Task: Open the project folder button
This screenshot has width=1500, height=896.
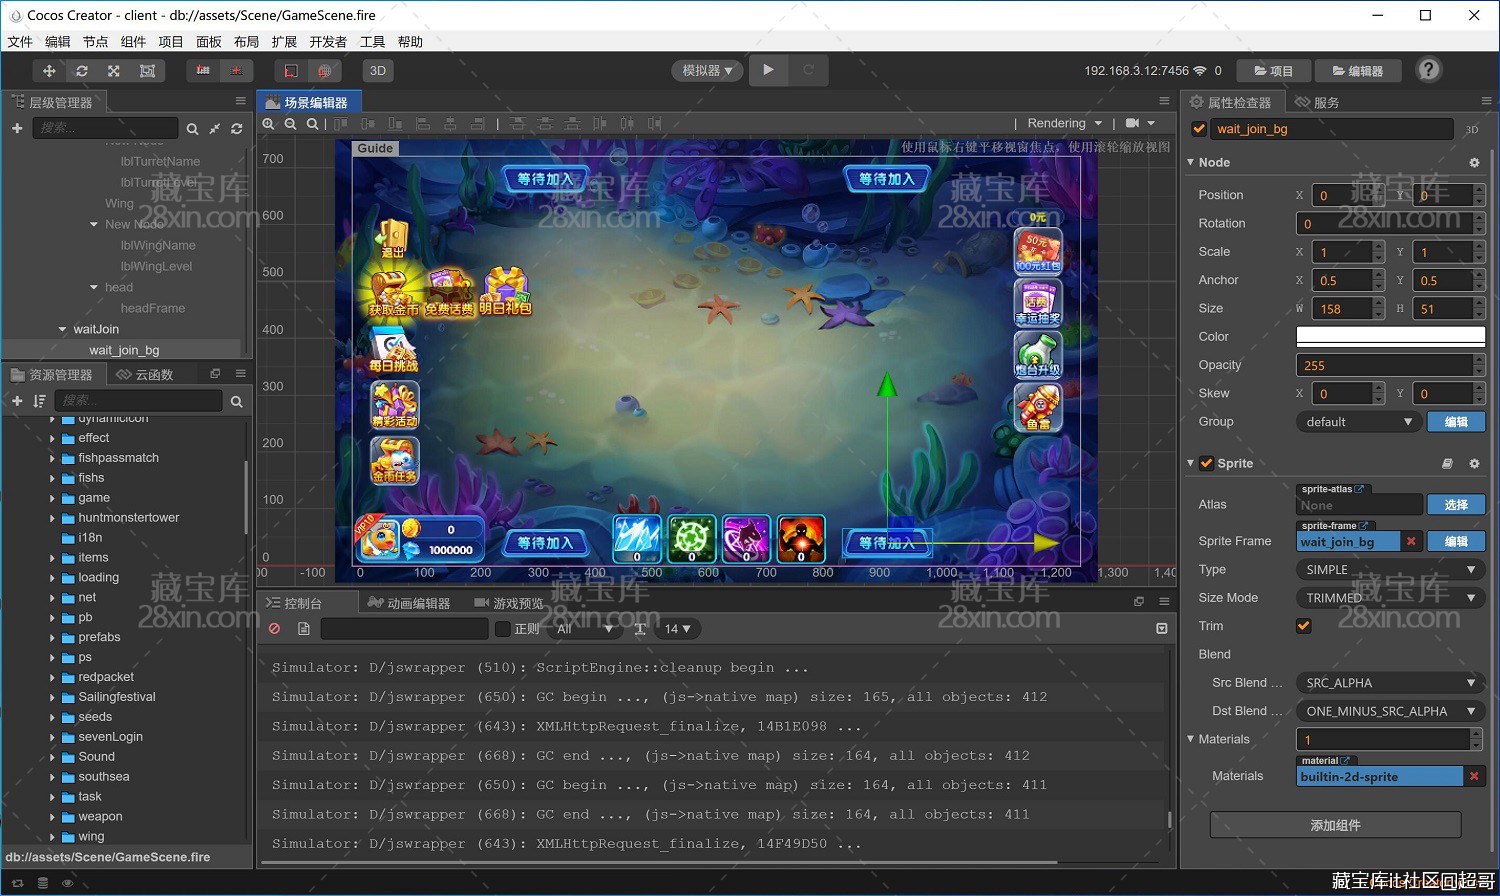Action: point(1274,71)
